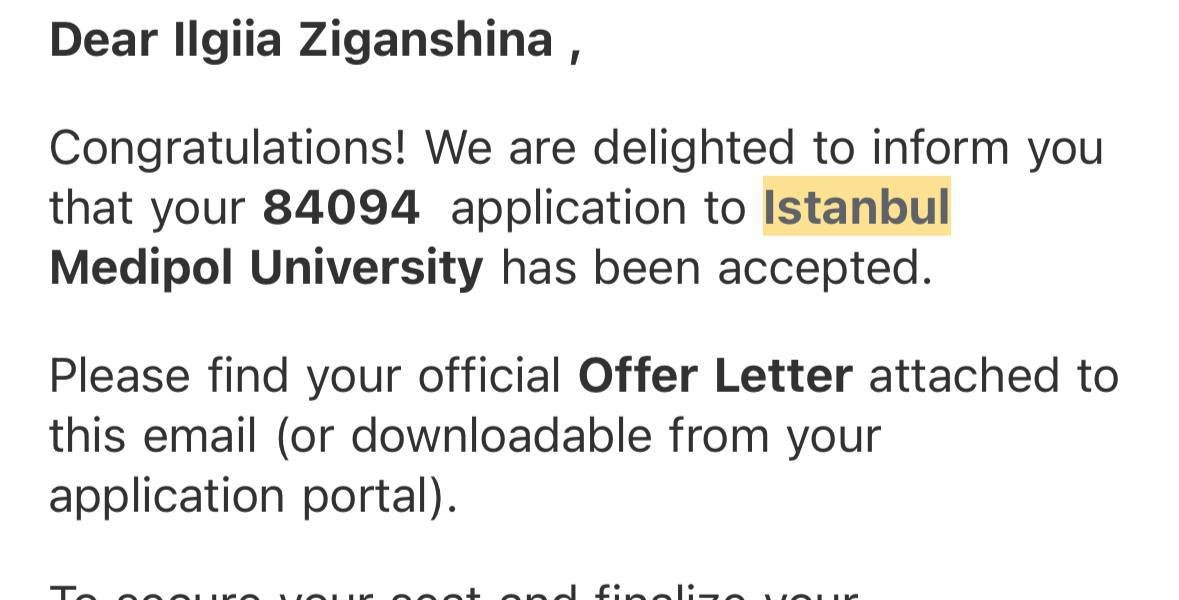Screen dimensions: 1179x600
Task: Click the highlighted word Istanbul
Action: (856, 208)
